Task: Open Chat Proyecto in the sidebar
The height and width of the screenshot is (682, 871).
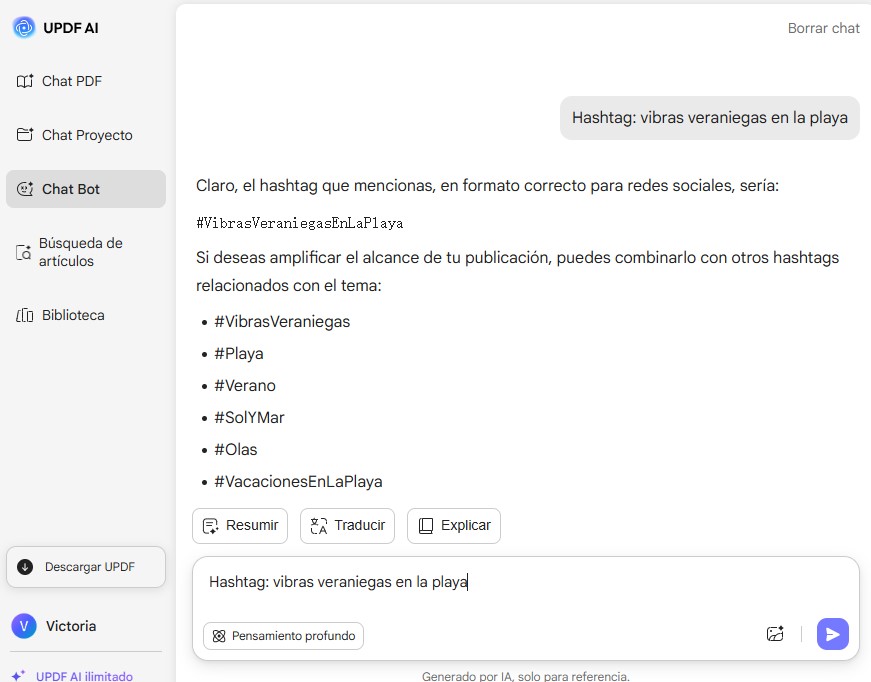Action: pyautogui.click(x=86, y=135)
